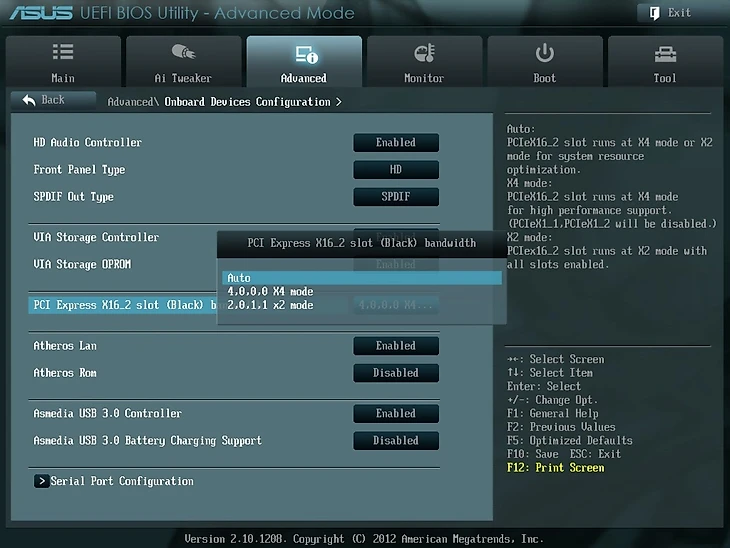Click the Back arrow icon
The width and height of the screenshot is (730, 548).
tap(29, 100)
